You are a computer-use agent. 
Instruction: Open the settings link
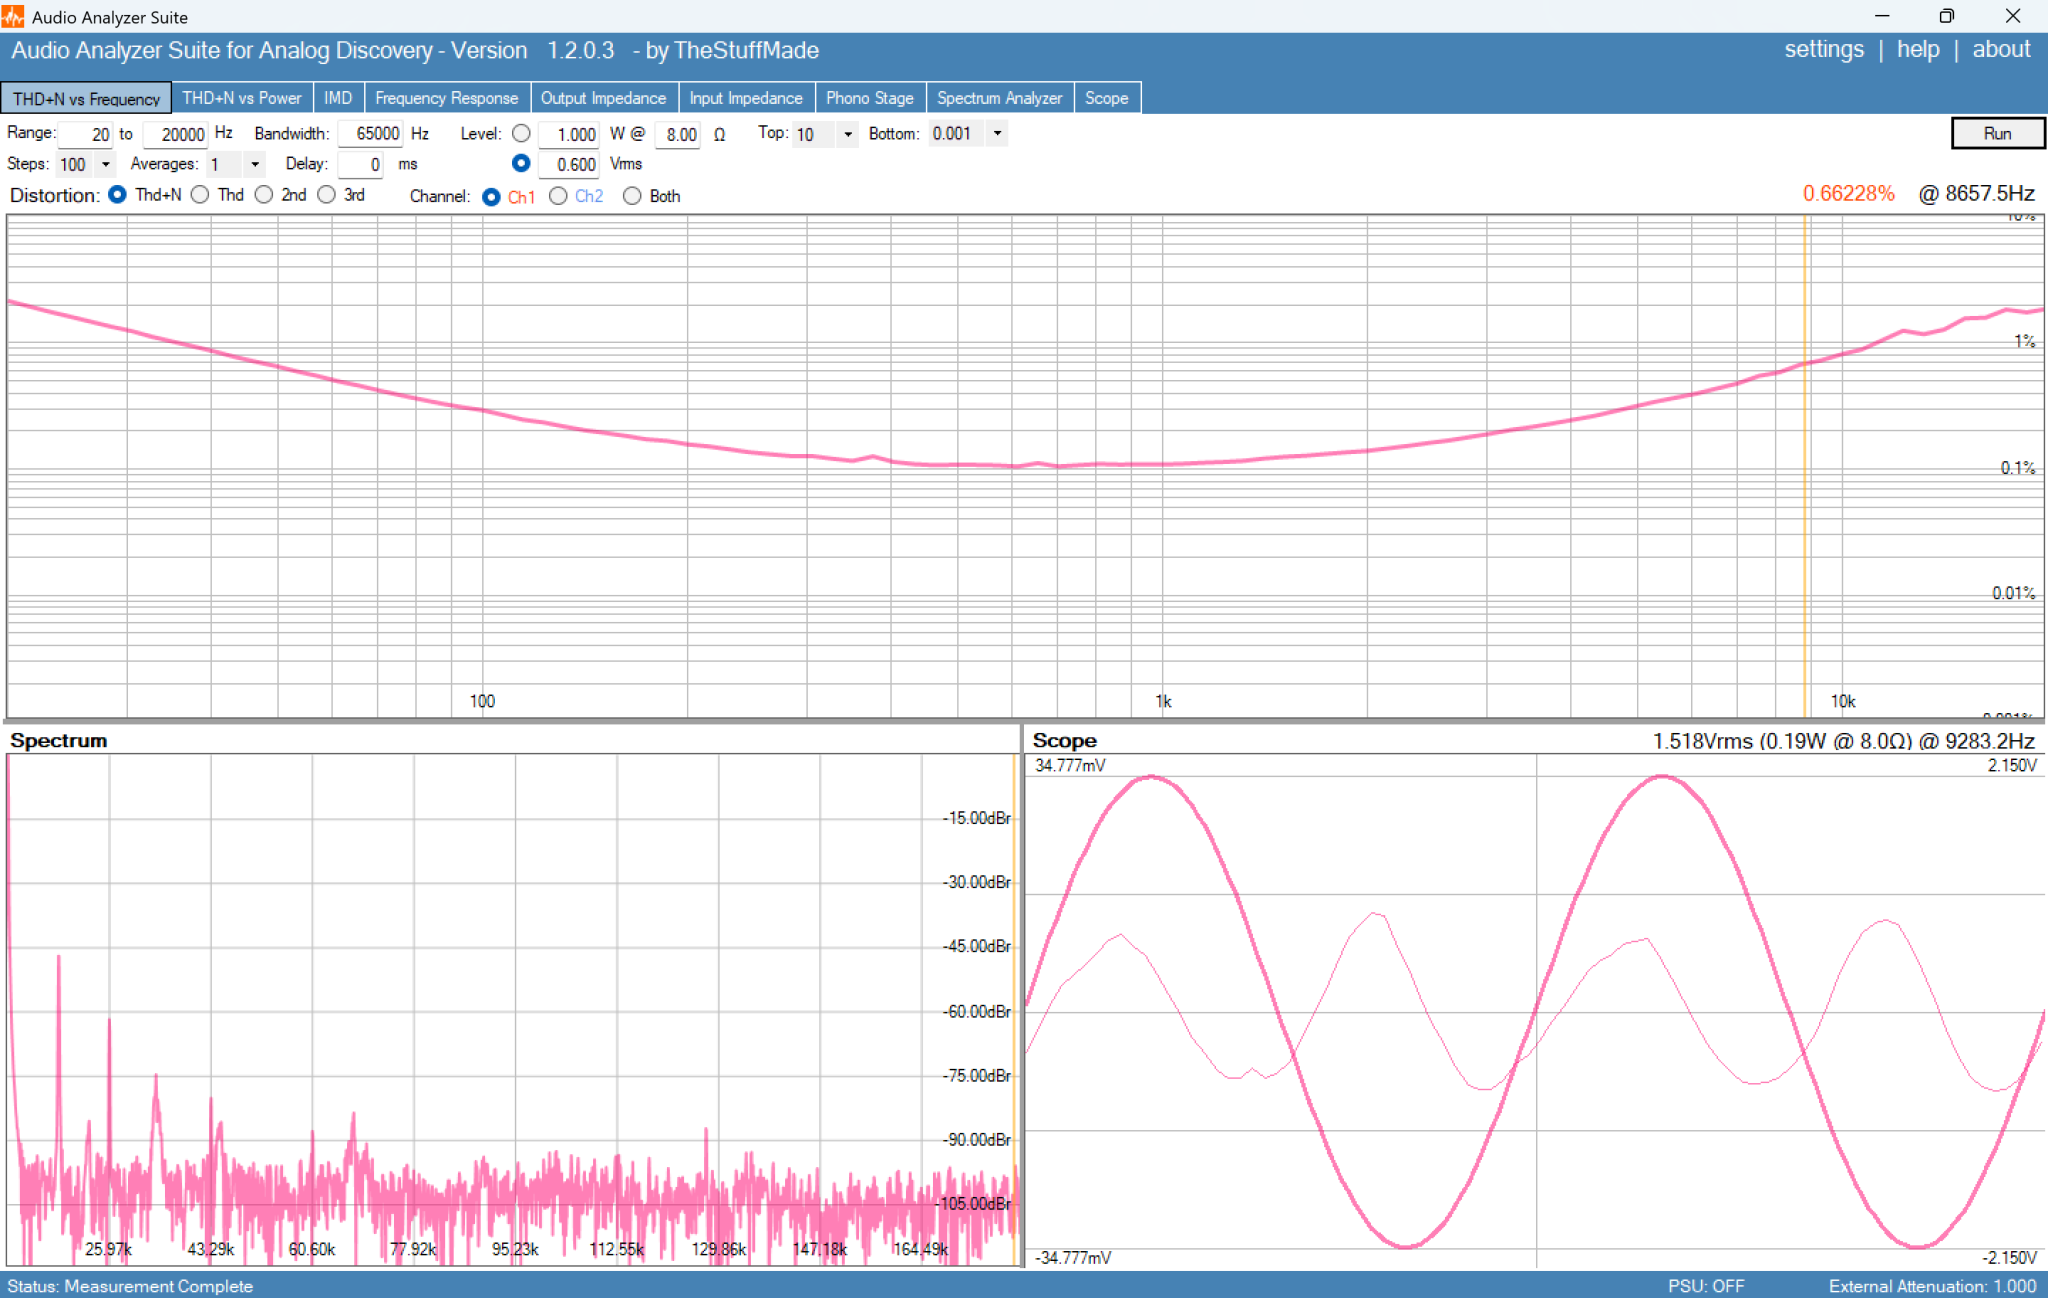[1824, 49]
